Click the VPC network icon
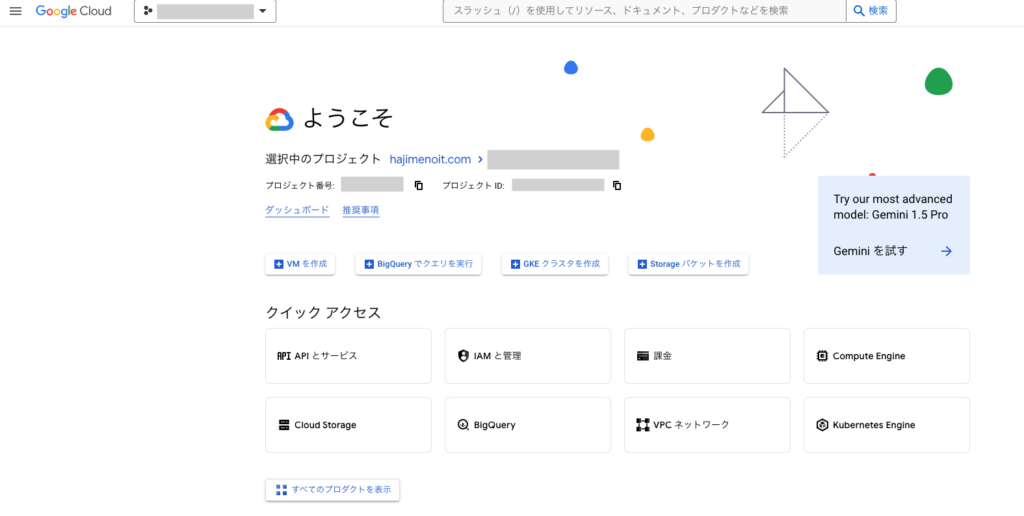The height and width of the screenshot is (516, 1024). [x=643, y=425]
